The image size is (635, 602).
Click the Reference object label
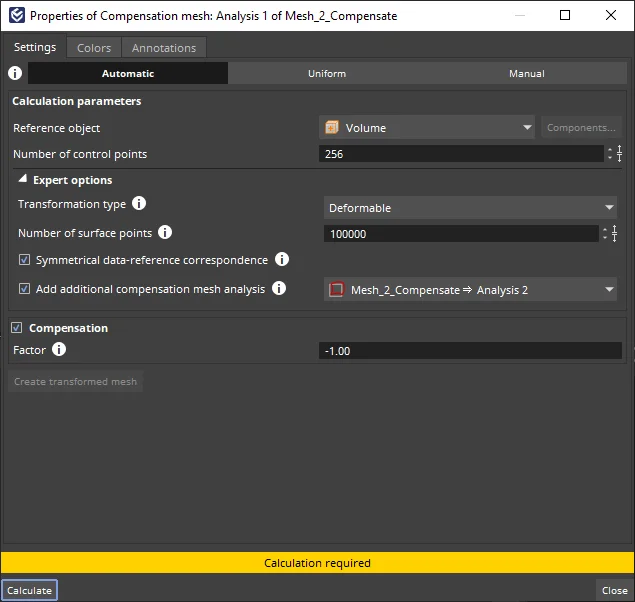click(x=57, y=128)
